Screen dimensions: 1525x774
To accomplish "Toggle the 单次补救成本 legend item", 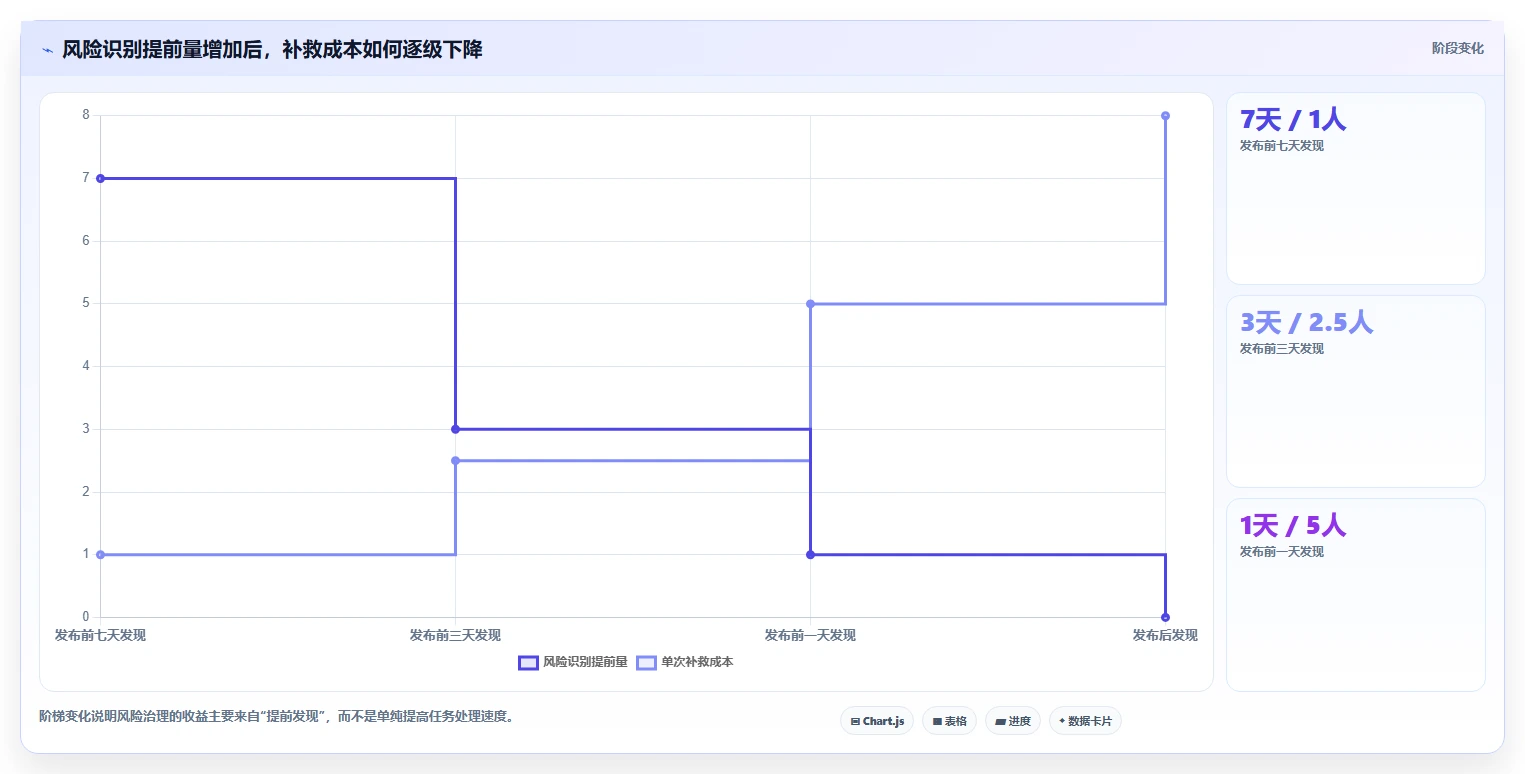I will tap(685, 662).
